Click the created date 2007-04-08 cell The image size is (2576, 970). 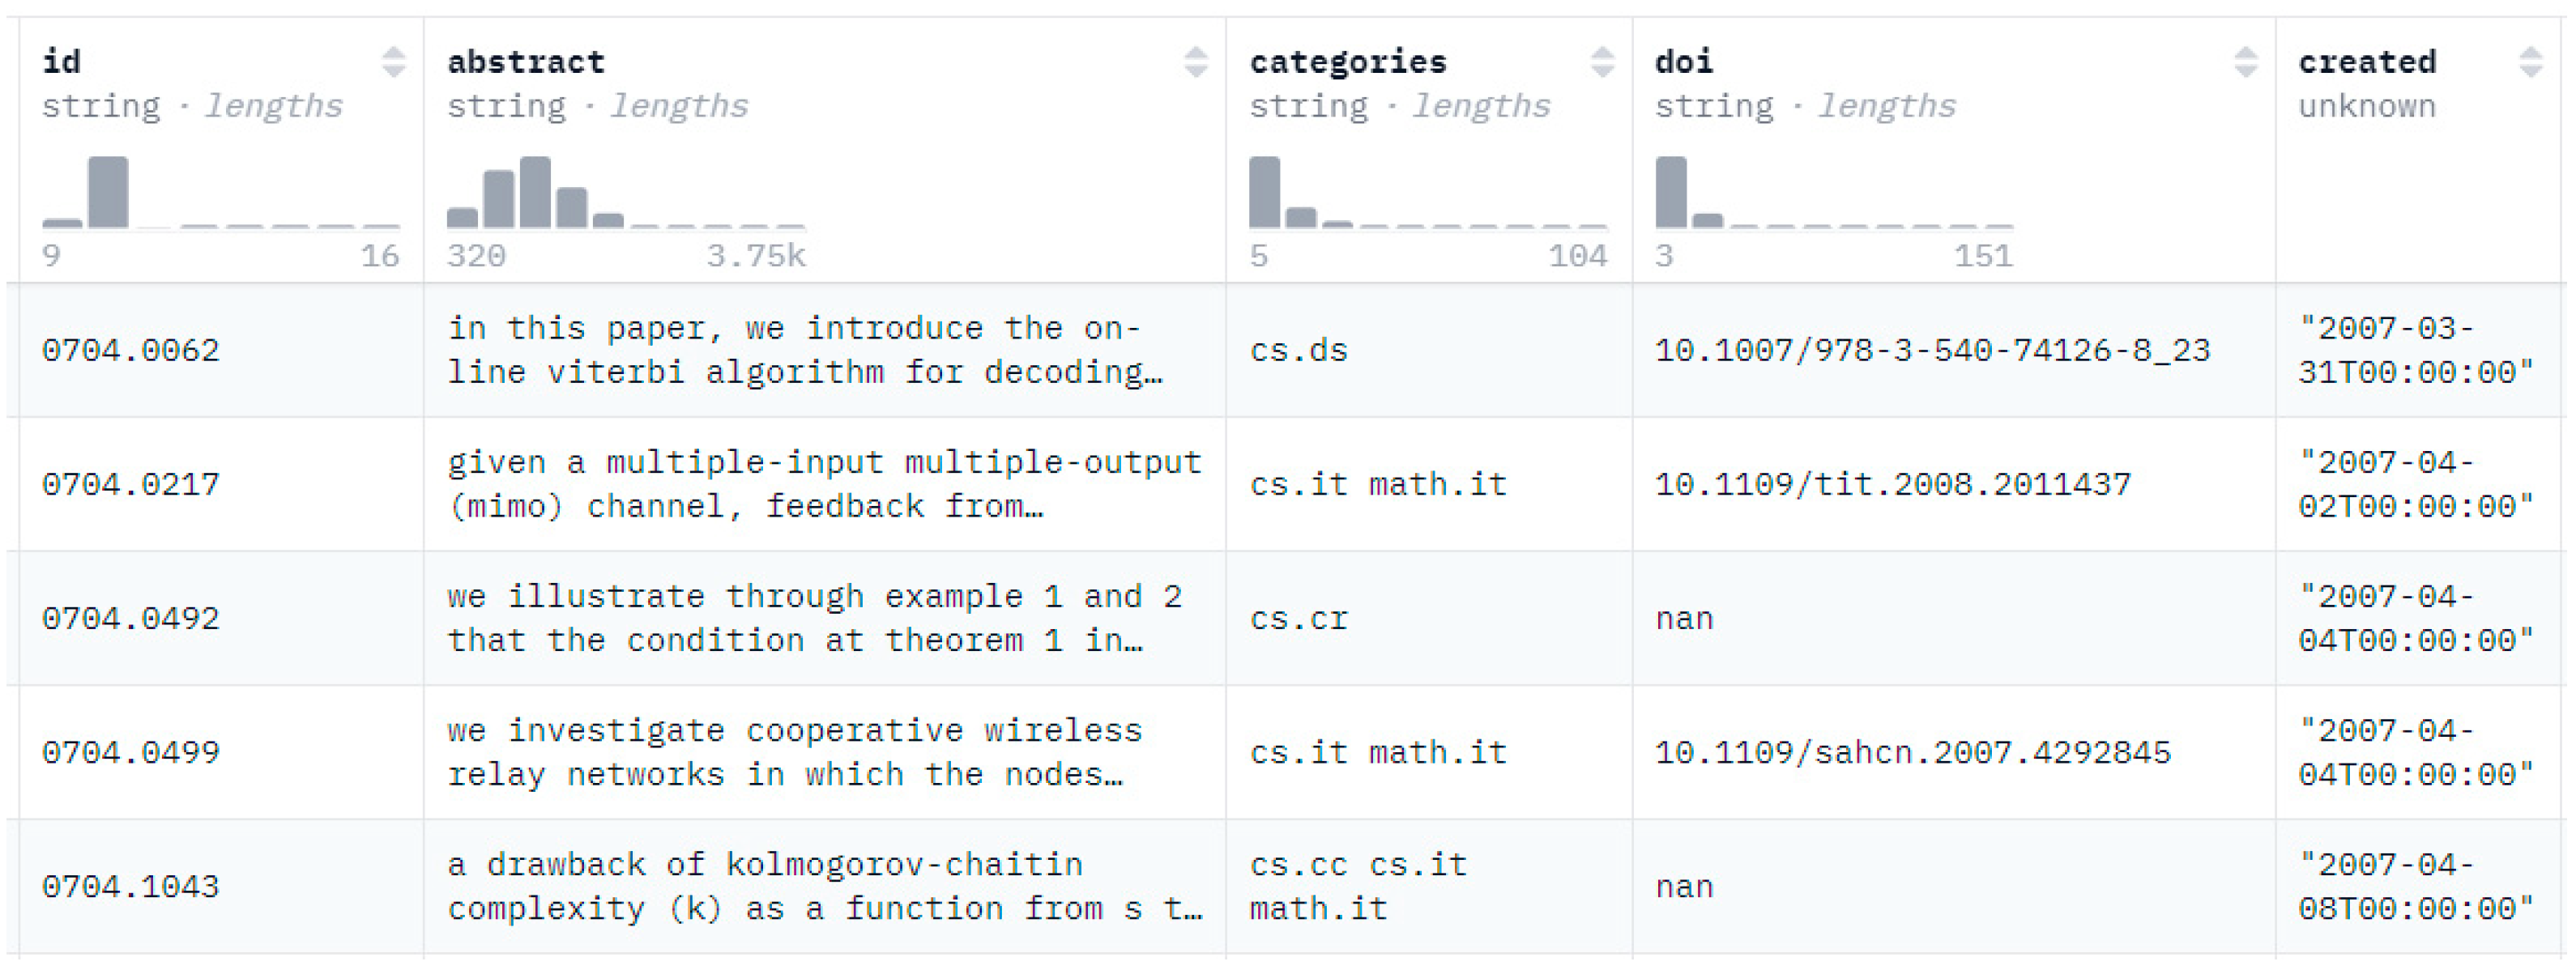click(2415, 887)
